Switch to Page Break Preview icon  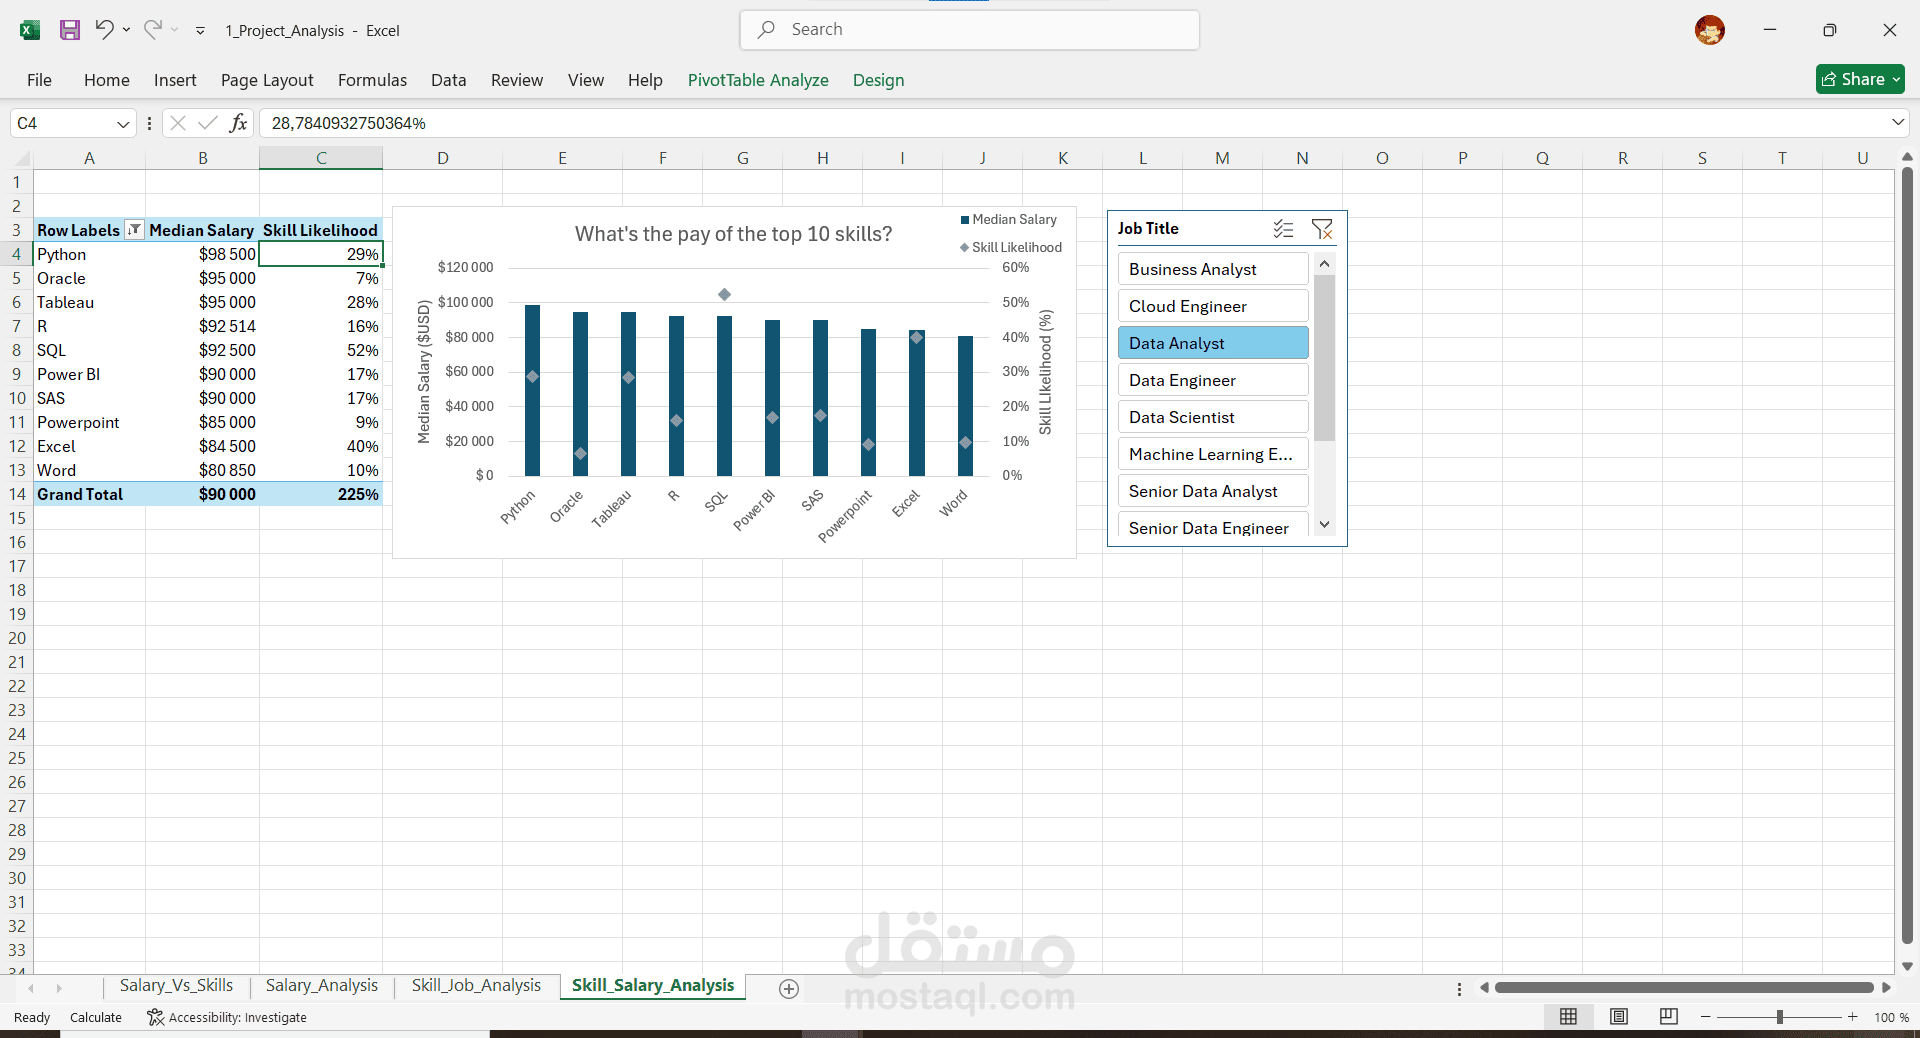click(x=1668, y=1017)
